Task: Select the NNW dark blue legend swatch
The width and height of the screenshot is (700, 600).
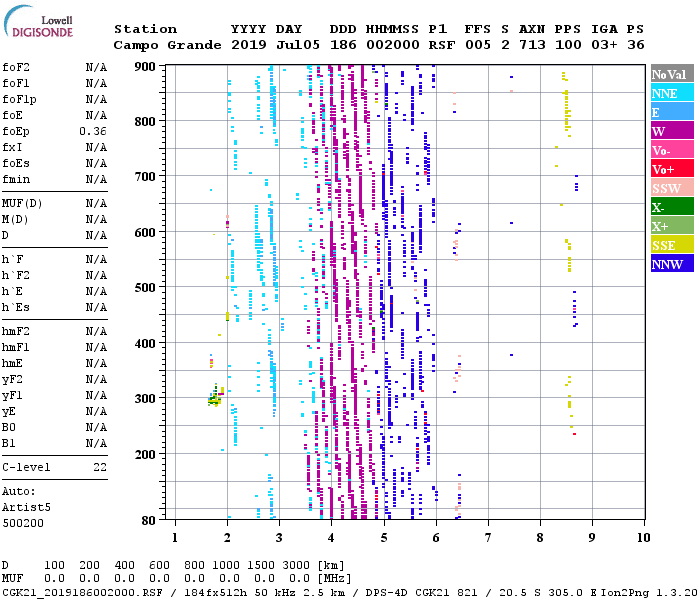Action: (x=672, y=263)
